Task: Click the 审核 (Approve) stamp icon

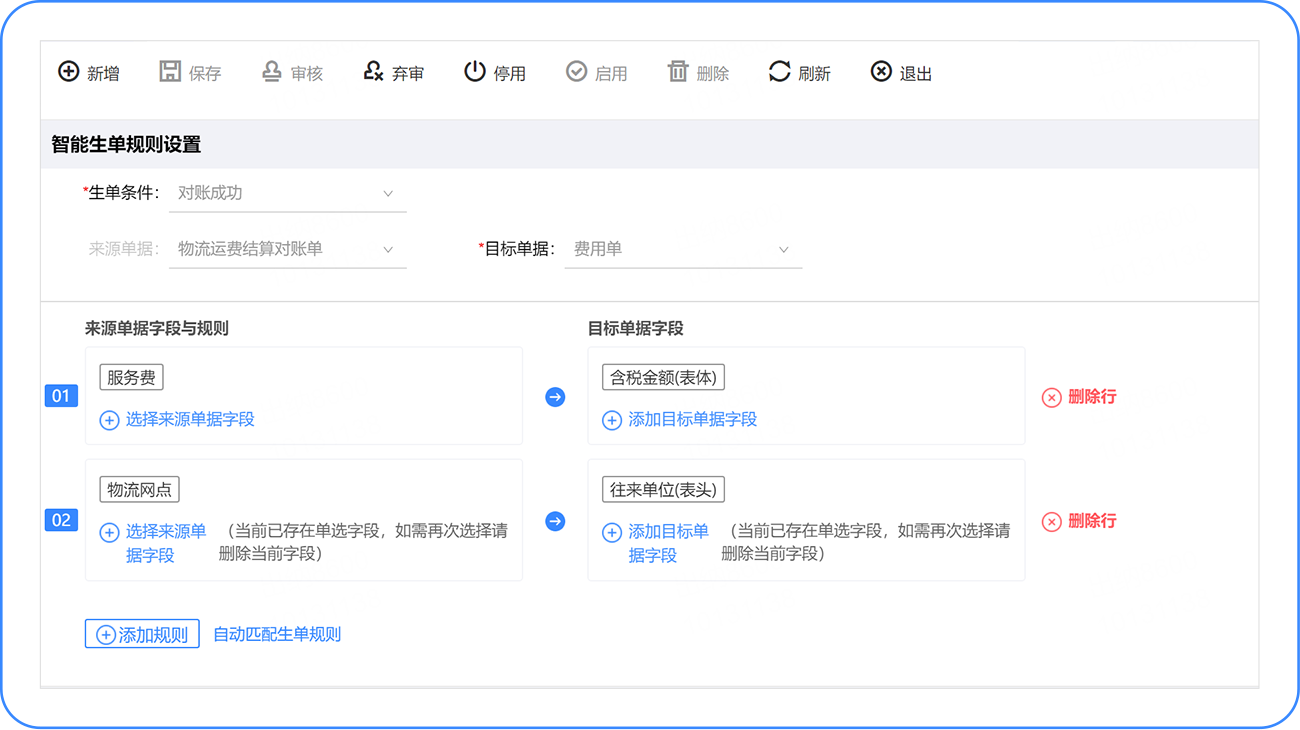Action: tap(271, 72)
